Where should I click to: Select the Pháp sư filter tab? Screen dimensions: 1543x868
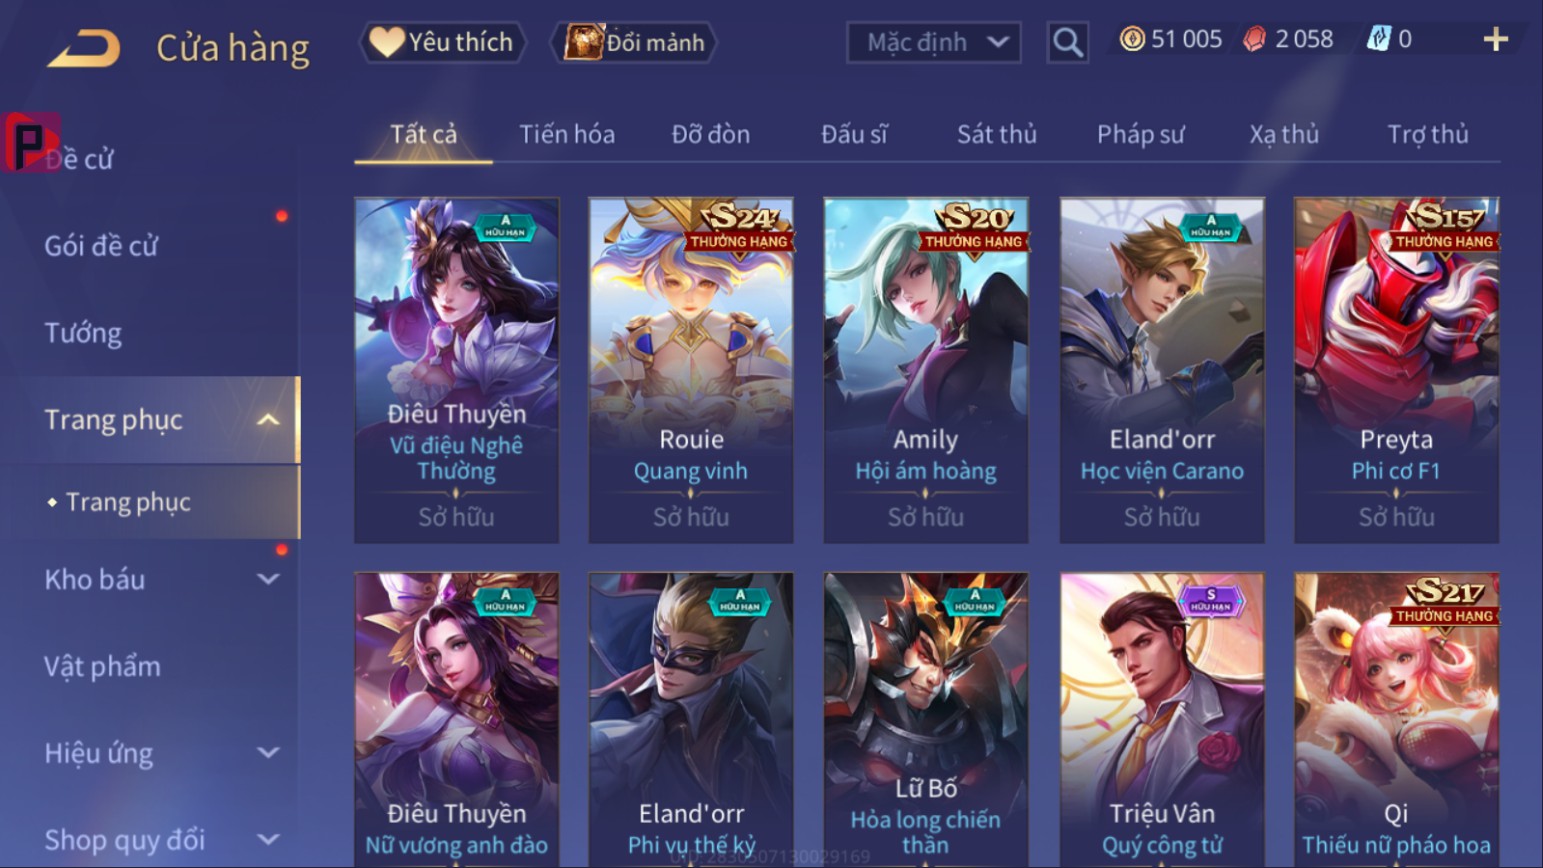tap(1140, 134)
